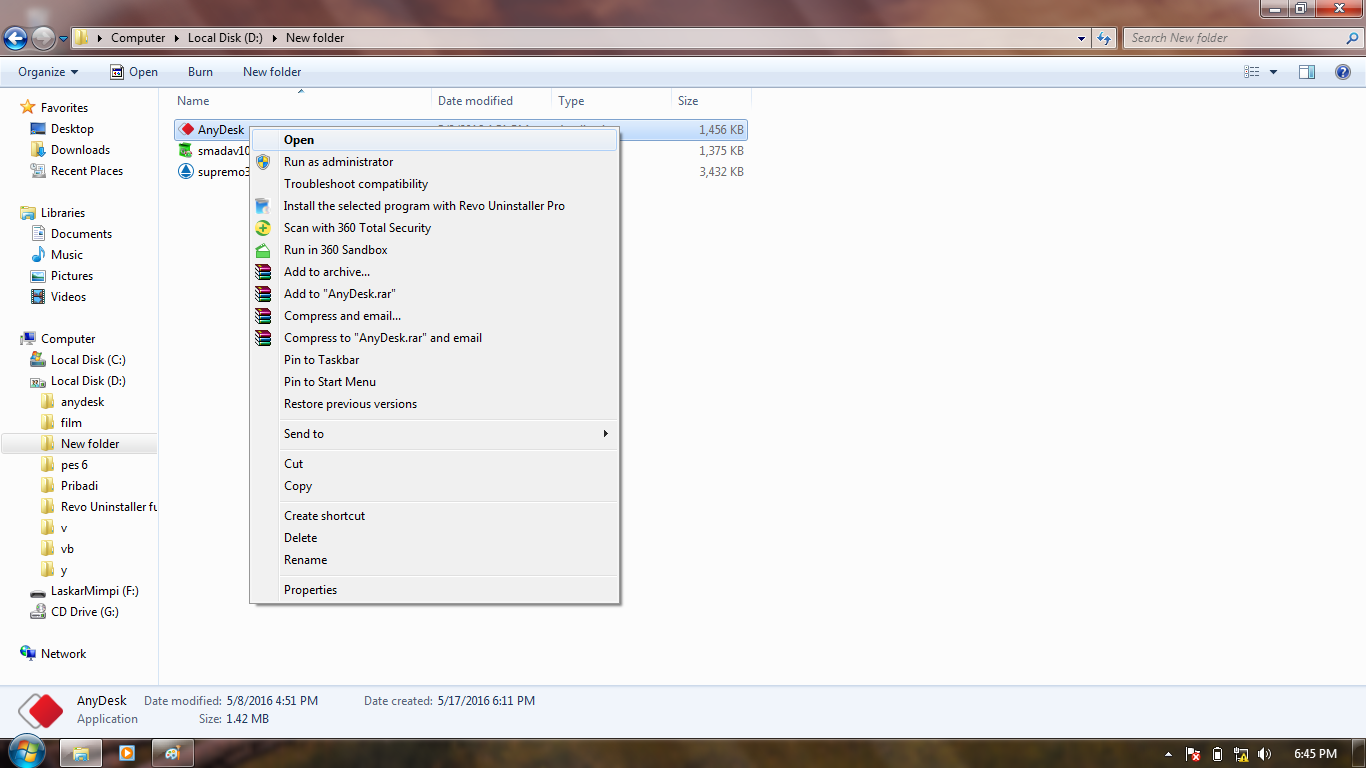The width and height of the screenshot is (1366, 768).
Task: Choose Pin to Taskbar
Action: 434,360
